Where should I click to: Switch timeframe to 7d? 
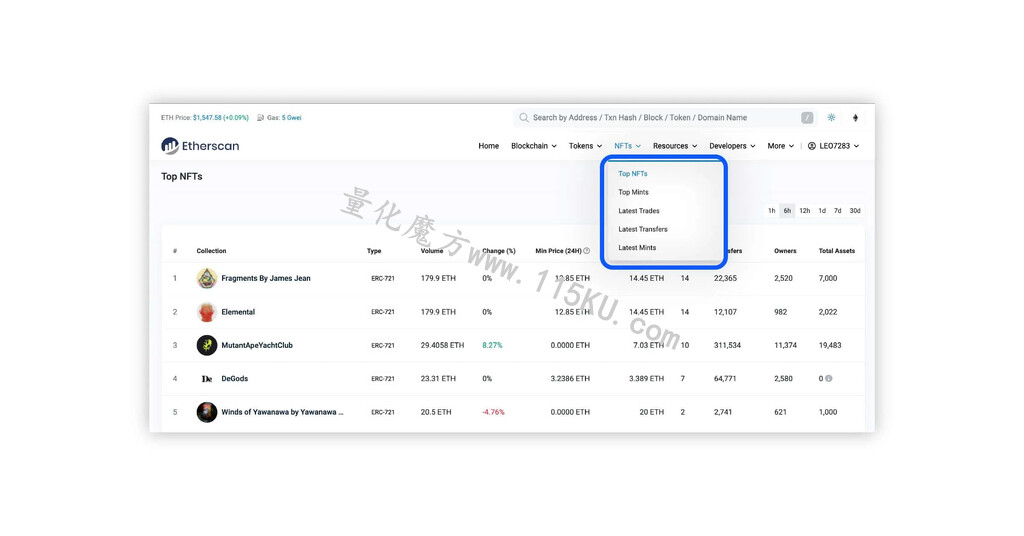click(x=838, y=211)
